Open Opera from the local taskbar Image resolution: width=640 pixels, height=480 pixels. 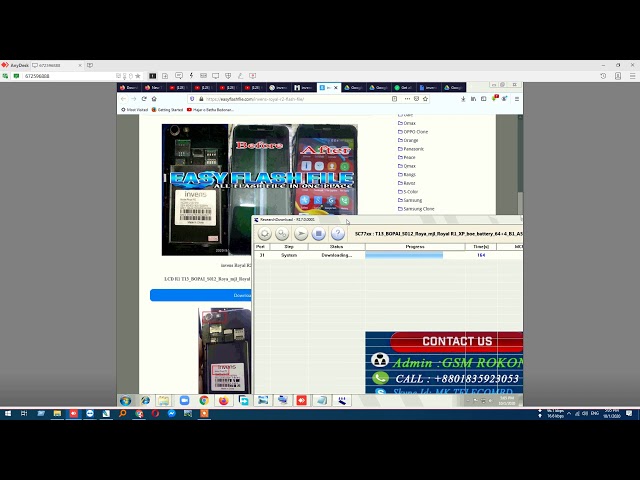click(155, 414)
